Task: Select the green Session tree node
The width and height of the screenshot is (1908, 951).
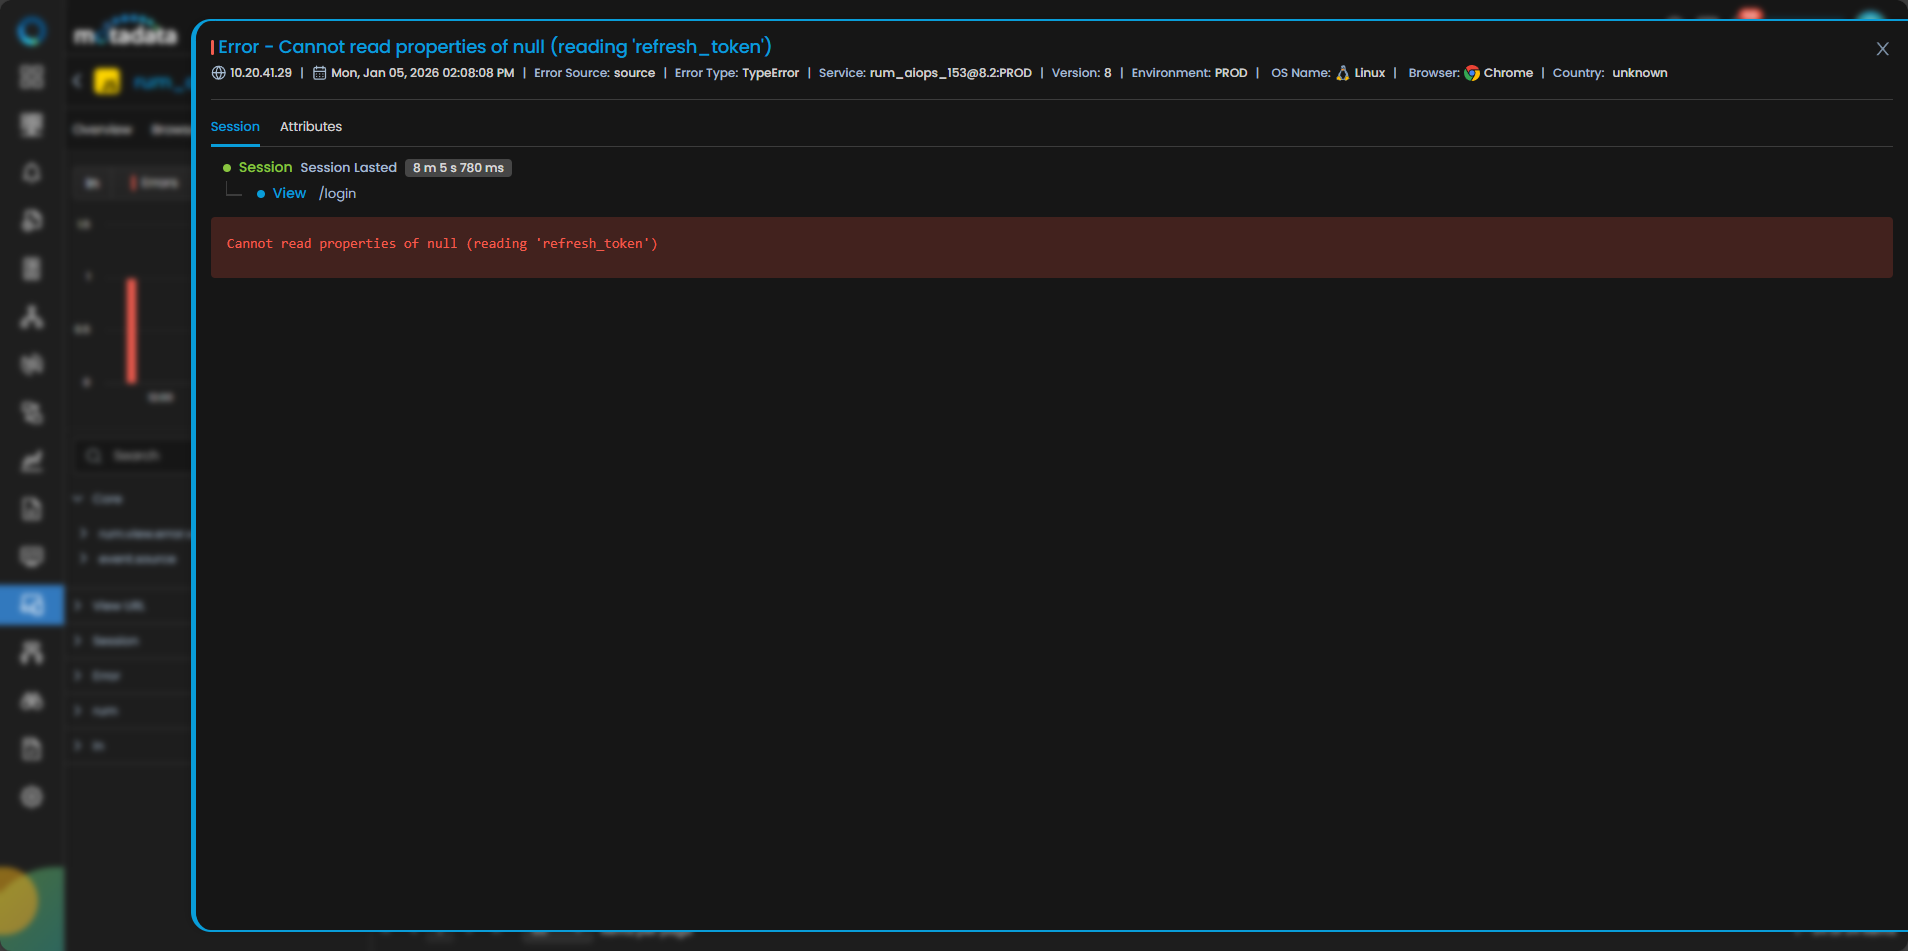Action: [265, 168]
